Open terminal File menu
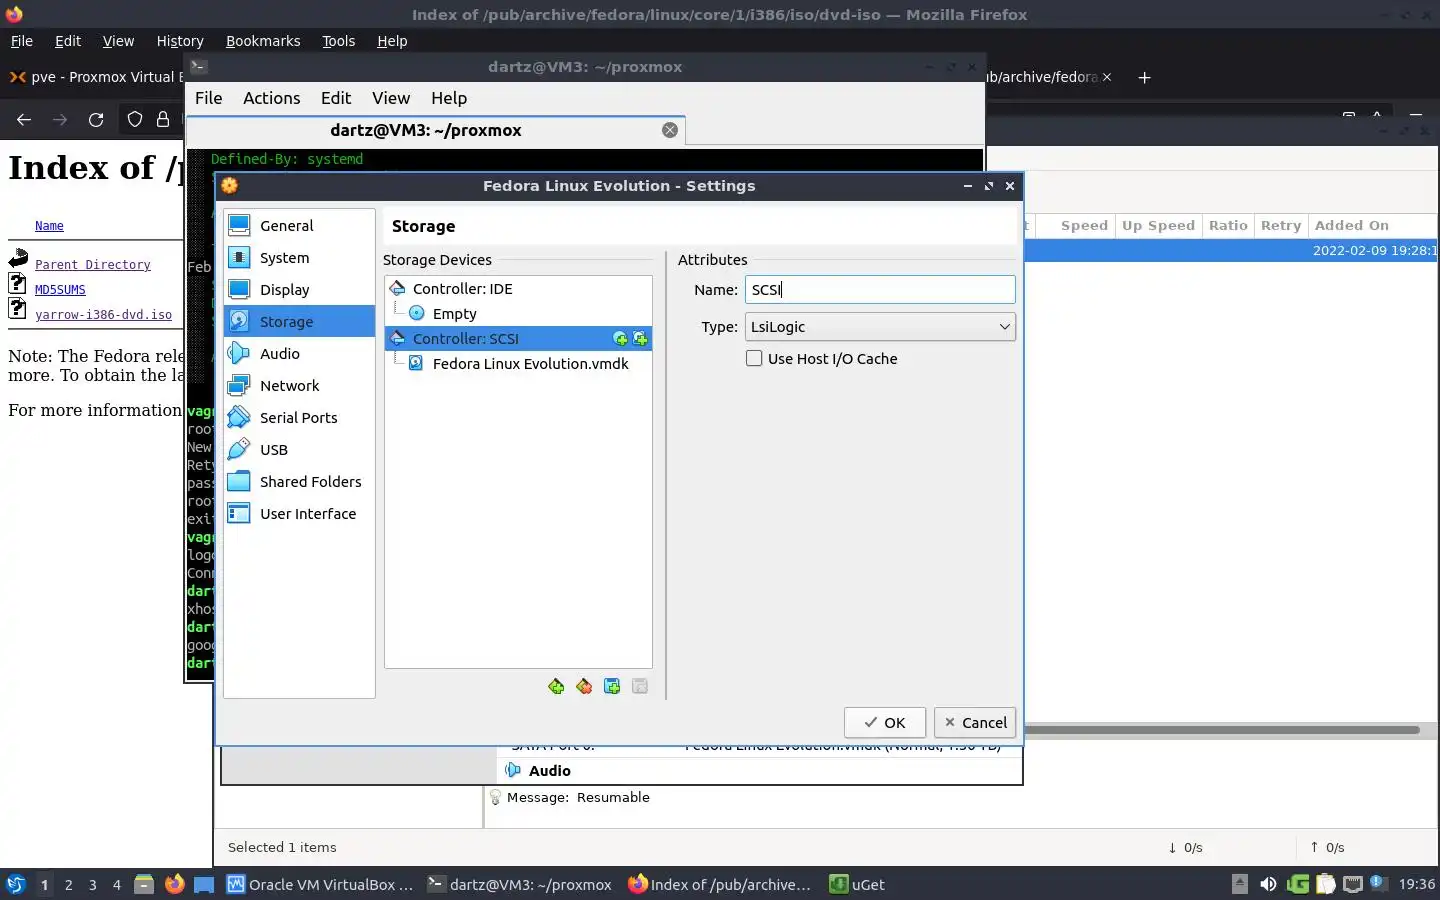The width and height of the screenshot is (1440, 900). coord(208,98)
